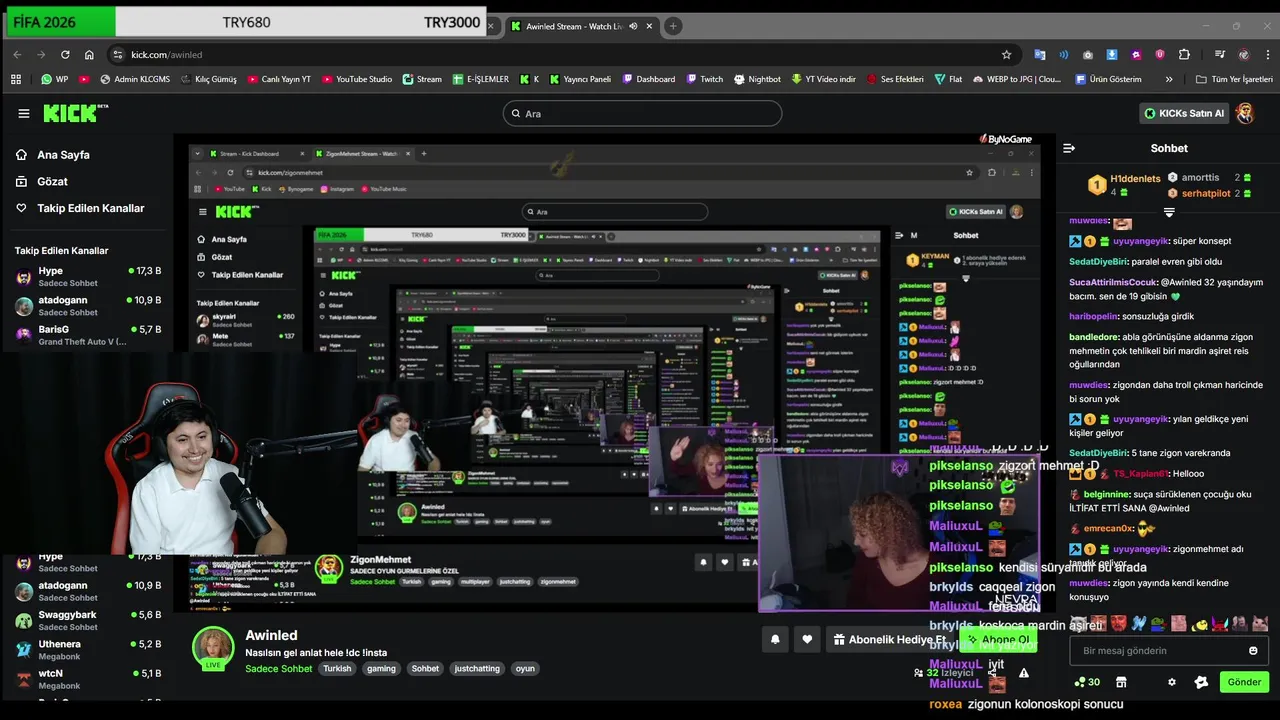Expand hidden bookmarks overflow chevron
This screenshot has height=720, width=1280.
click(1169, 79)
